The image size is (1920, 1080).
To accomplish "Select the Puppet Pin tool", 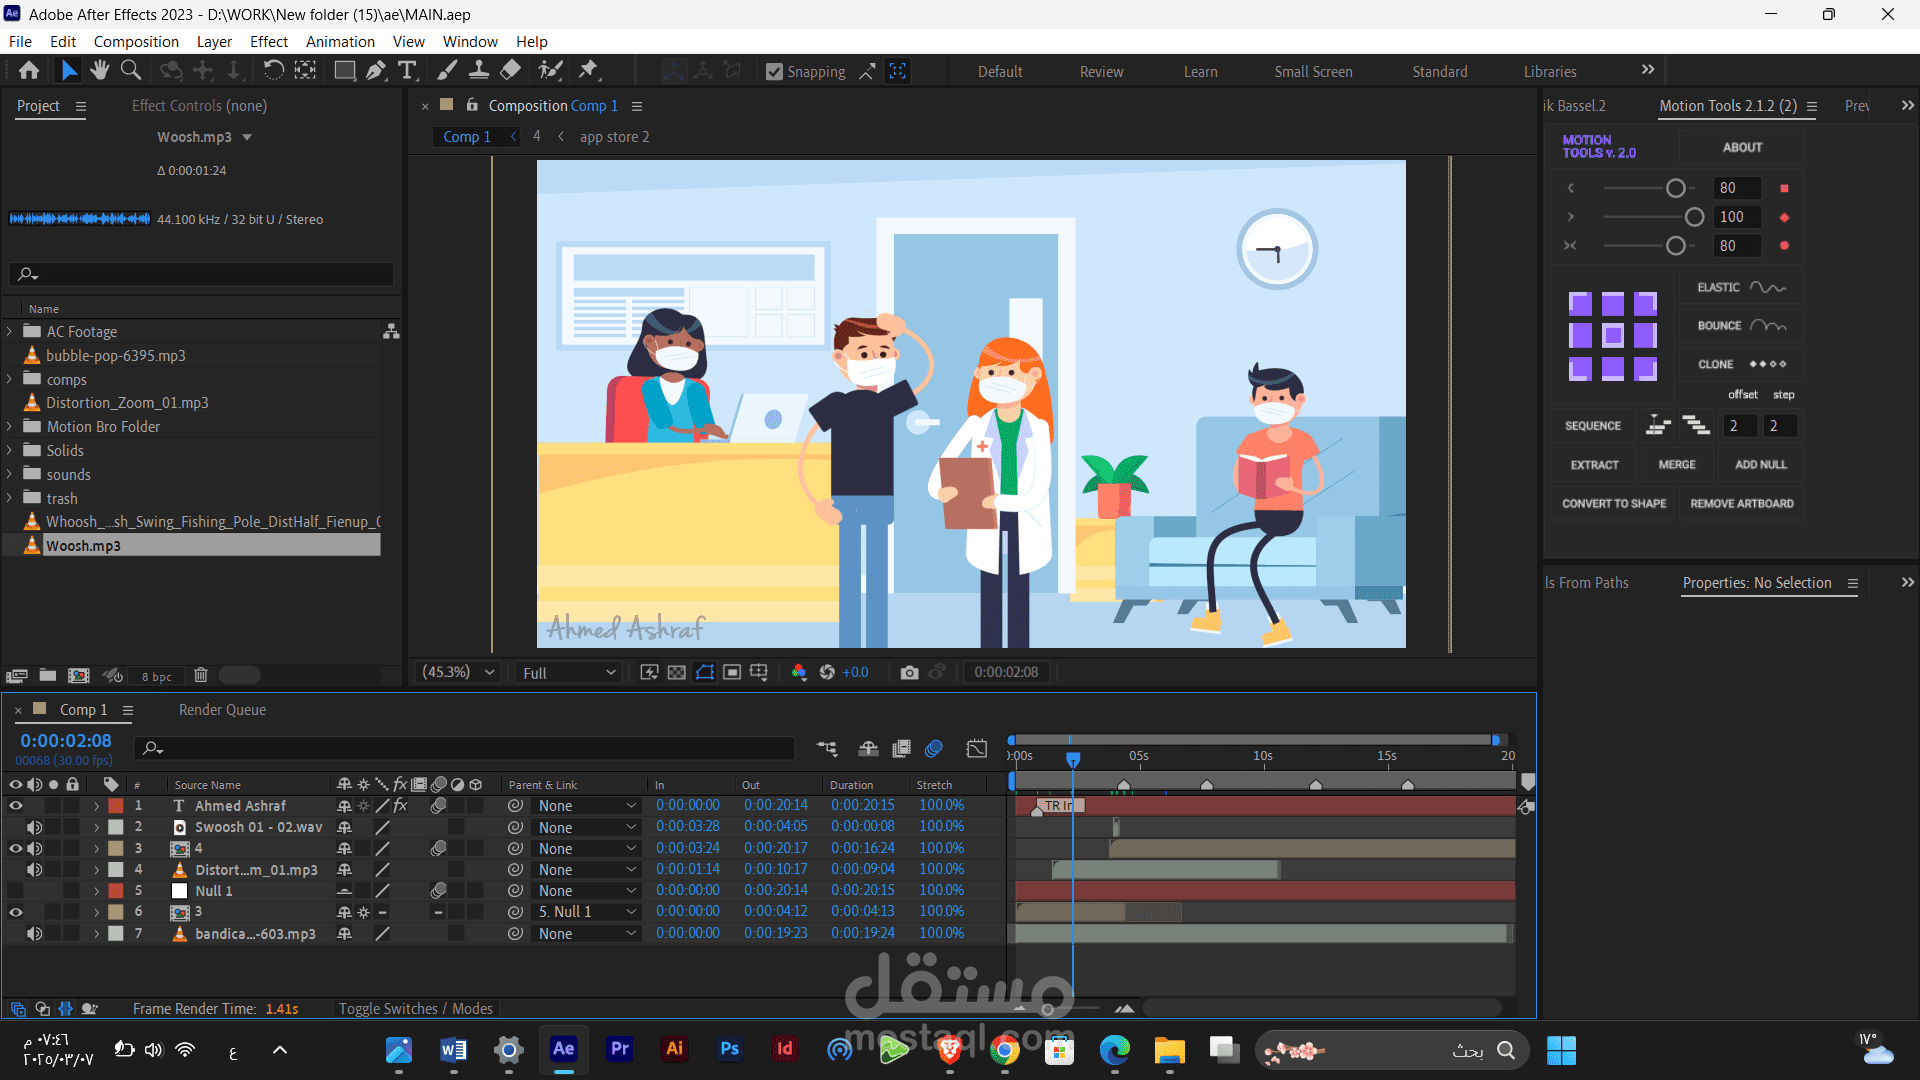I will pyautogui.click(x=589, y=70).
